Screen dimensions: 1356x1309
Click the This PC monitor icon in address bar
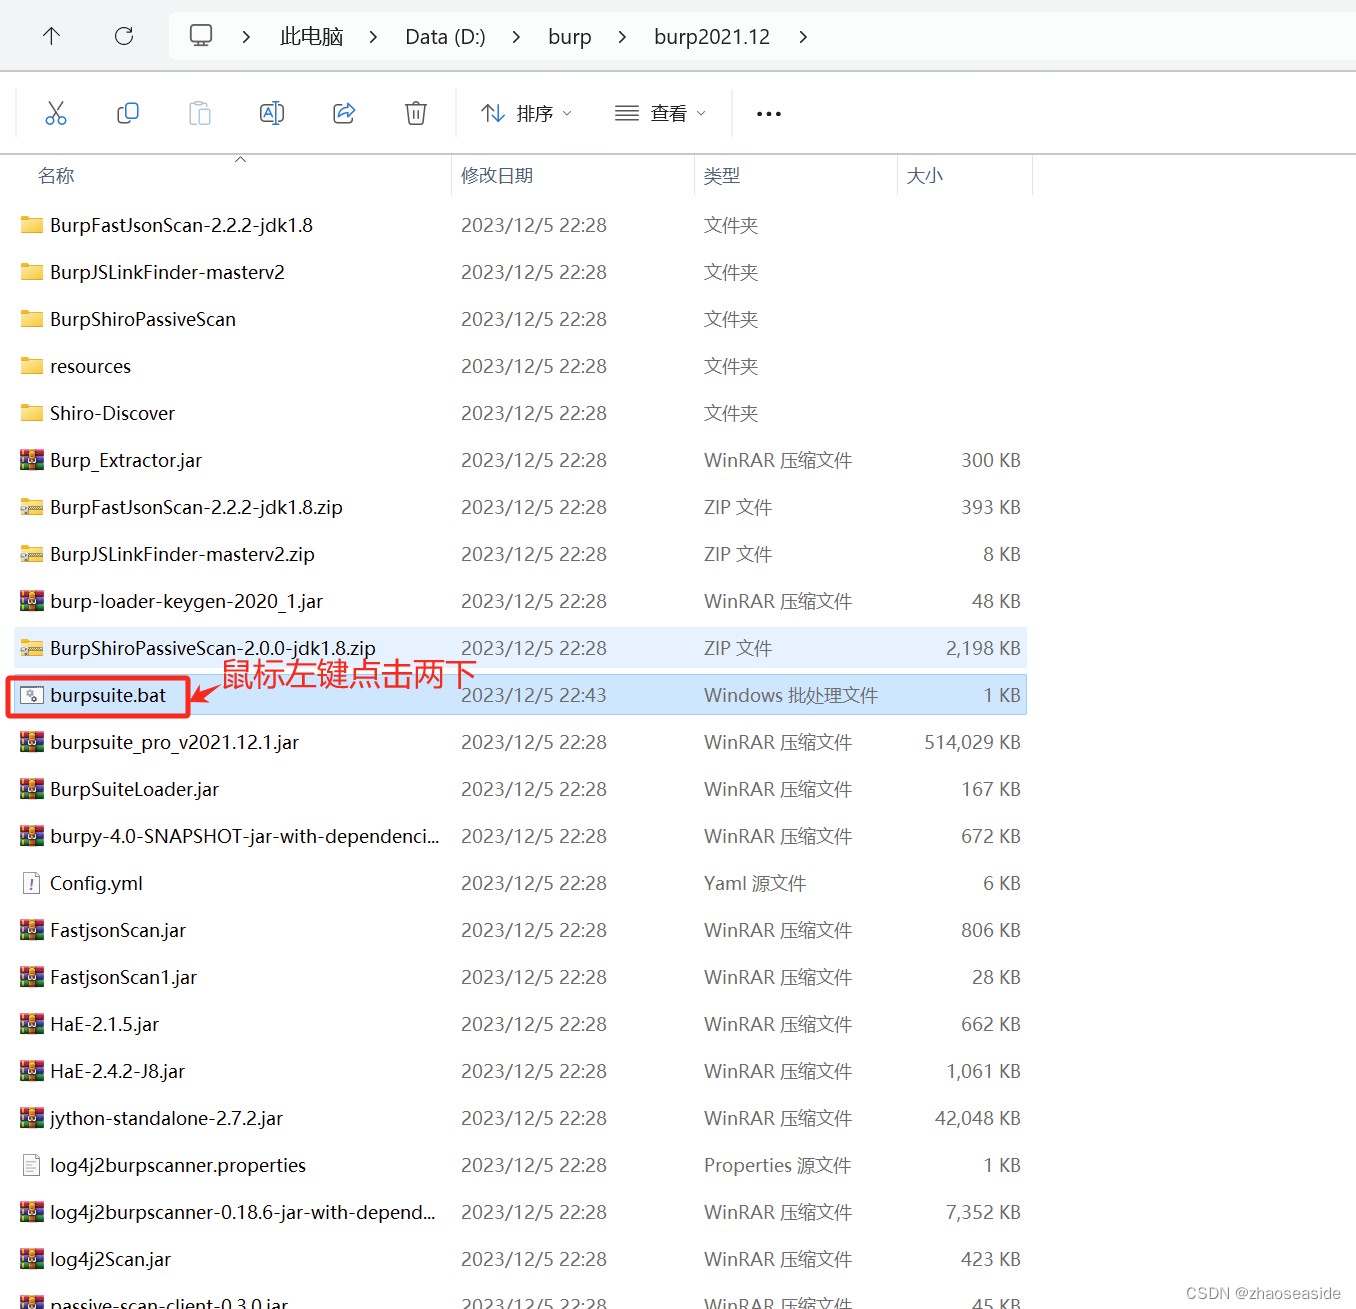click(x=201, y=36)
